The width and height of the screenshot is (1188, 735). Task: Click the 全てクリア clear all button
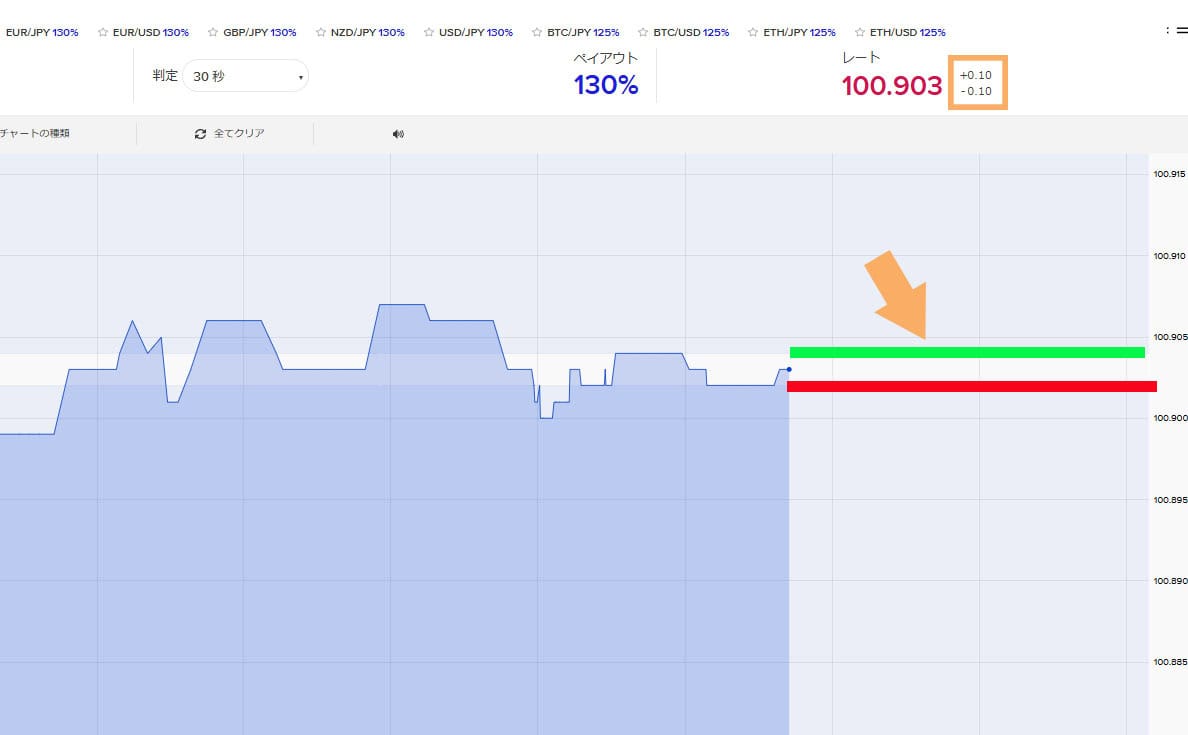pyautogui.click(x=239, y=134)
